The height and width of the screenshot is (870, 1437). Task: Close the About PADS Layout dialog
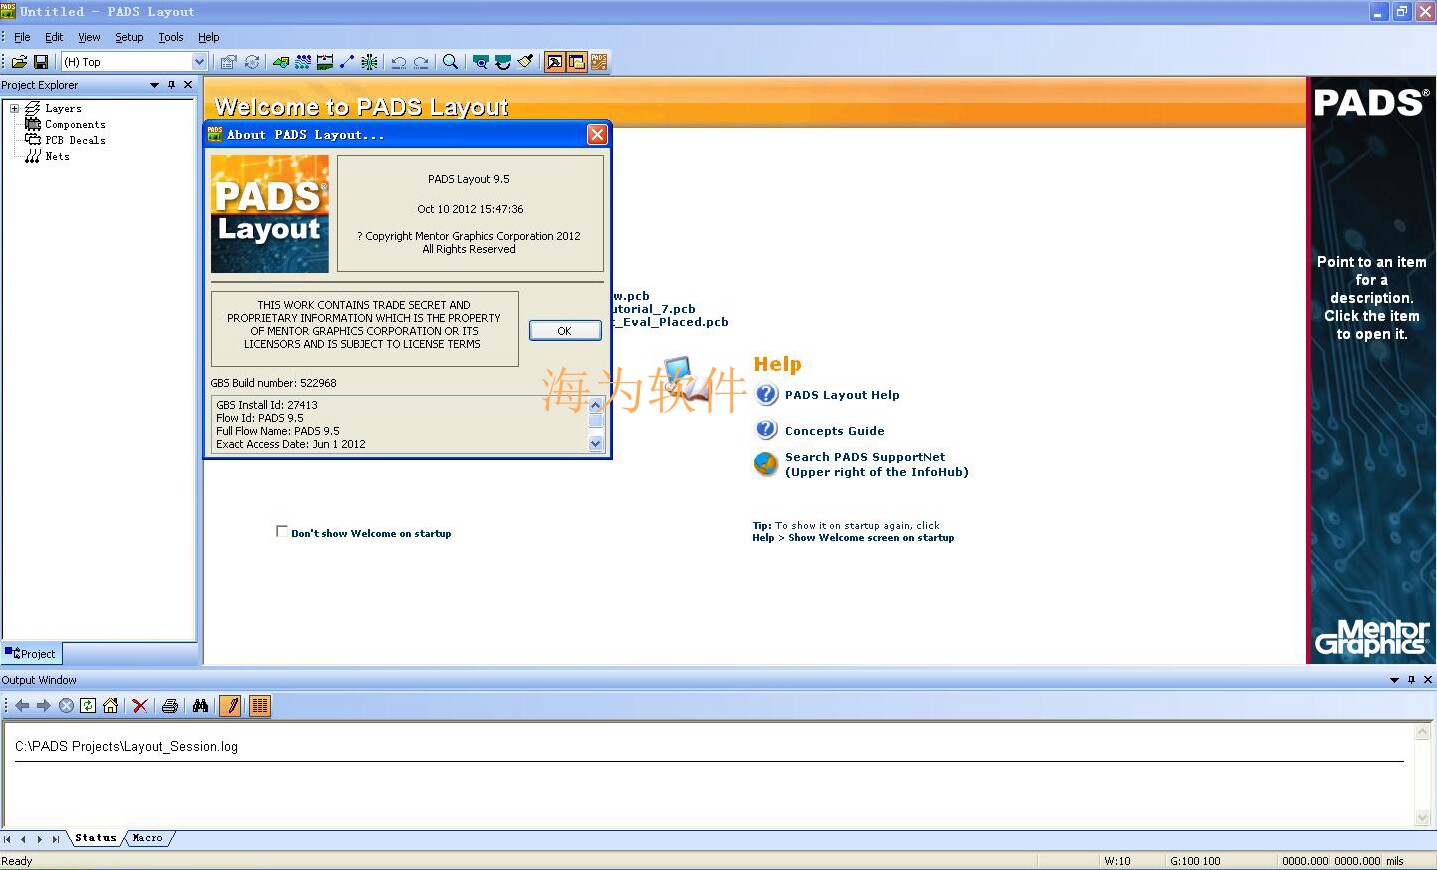tap(597, 134)
